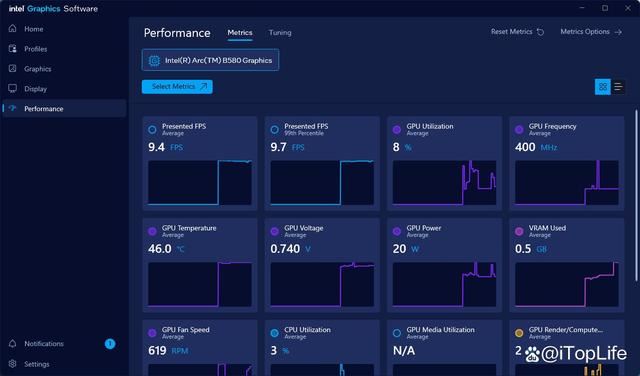640x376 pixels.
Task: Select the Performance gauge icon in sidebar
Action: point(13,109)
